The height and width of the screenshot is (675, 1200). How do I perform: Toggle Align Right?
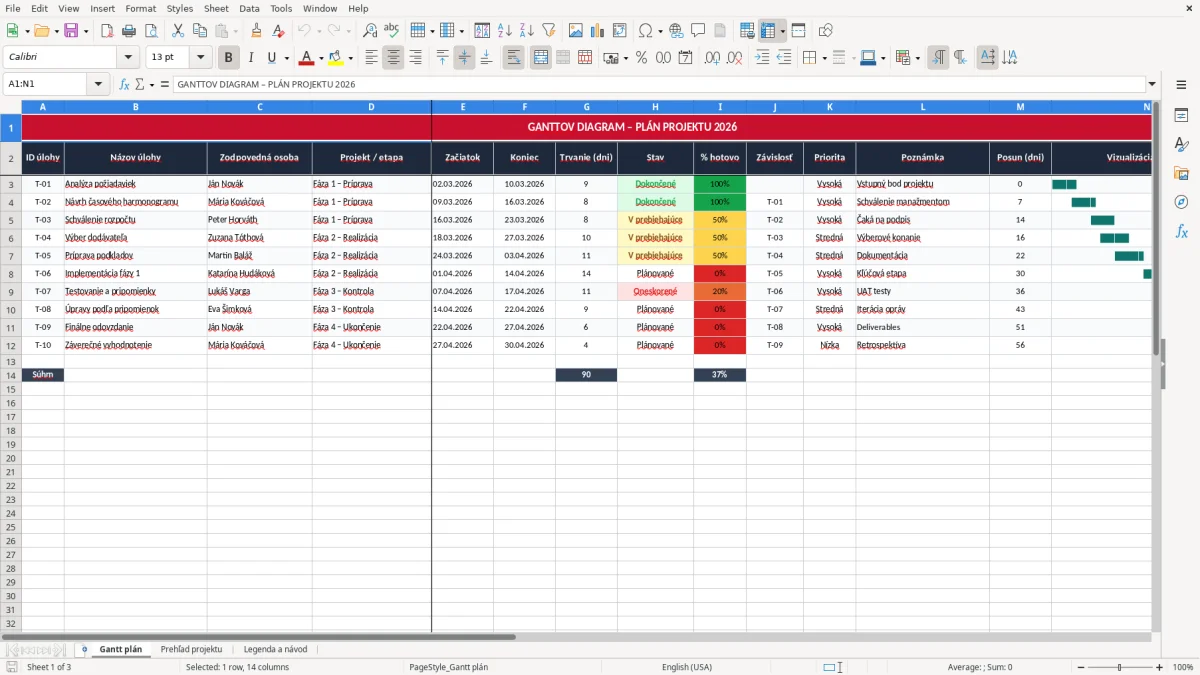click(415, 58)
